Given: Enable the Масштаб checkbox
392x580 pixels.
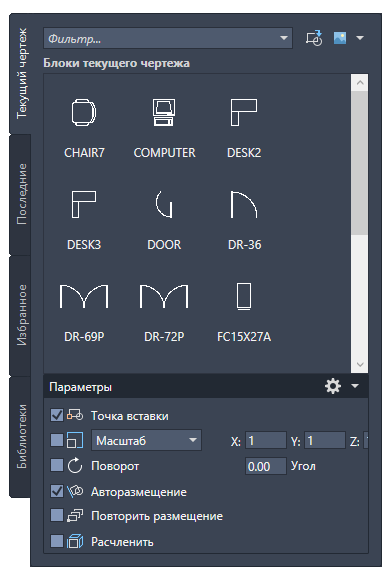Looking at the screenshot, I should [57, 440].
